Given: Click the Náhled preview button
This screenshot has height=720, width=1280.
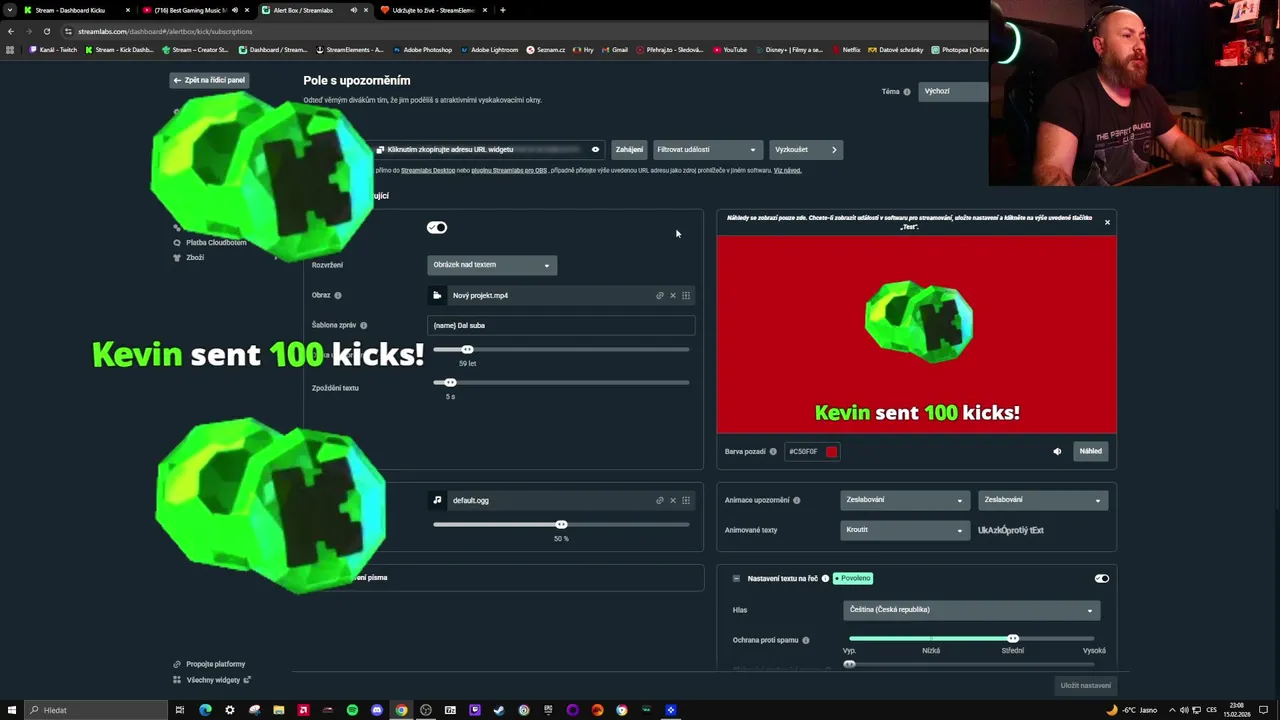Looking at the screenshot, I should coord(1090,451).
